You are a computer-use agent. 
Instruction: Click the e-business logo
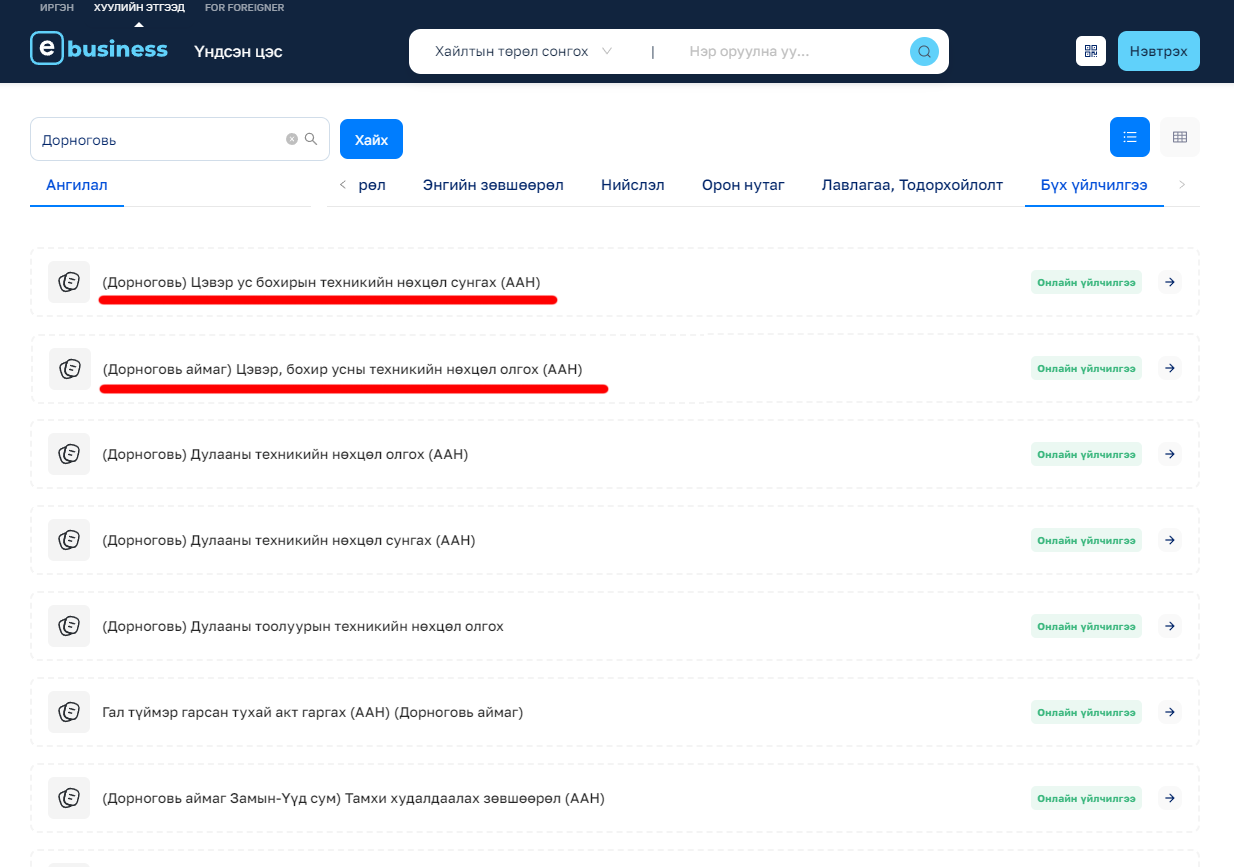click(99, 49)
